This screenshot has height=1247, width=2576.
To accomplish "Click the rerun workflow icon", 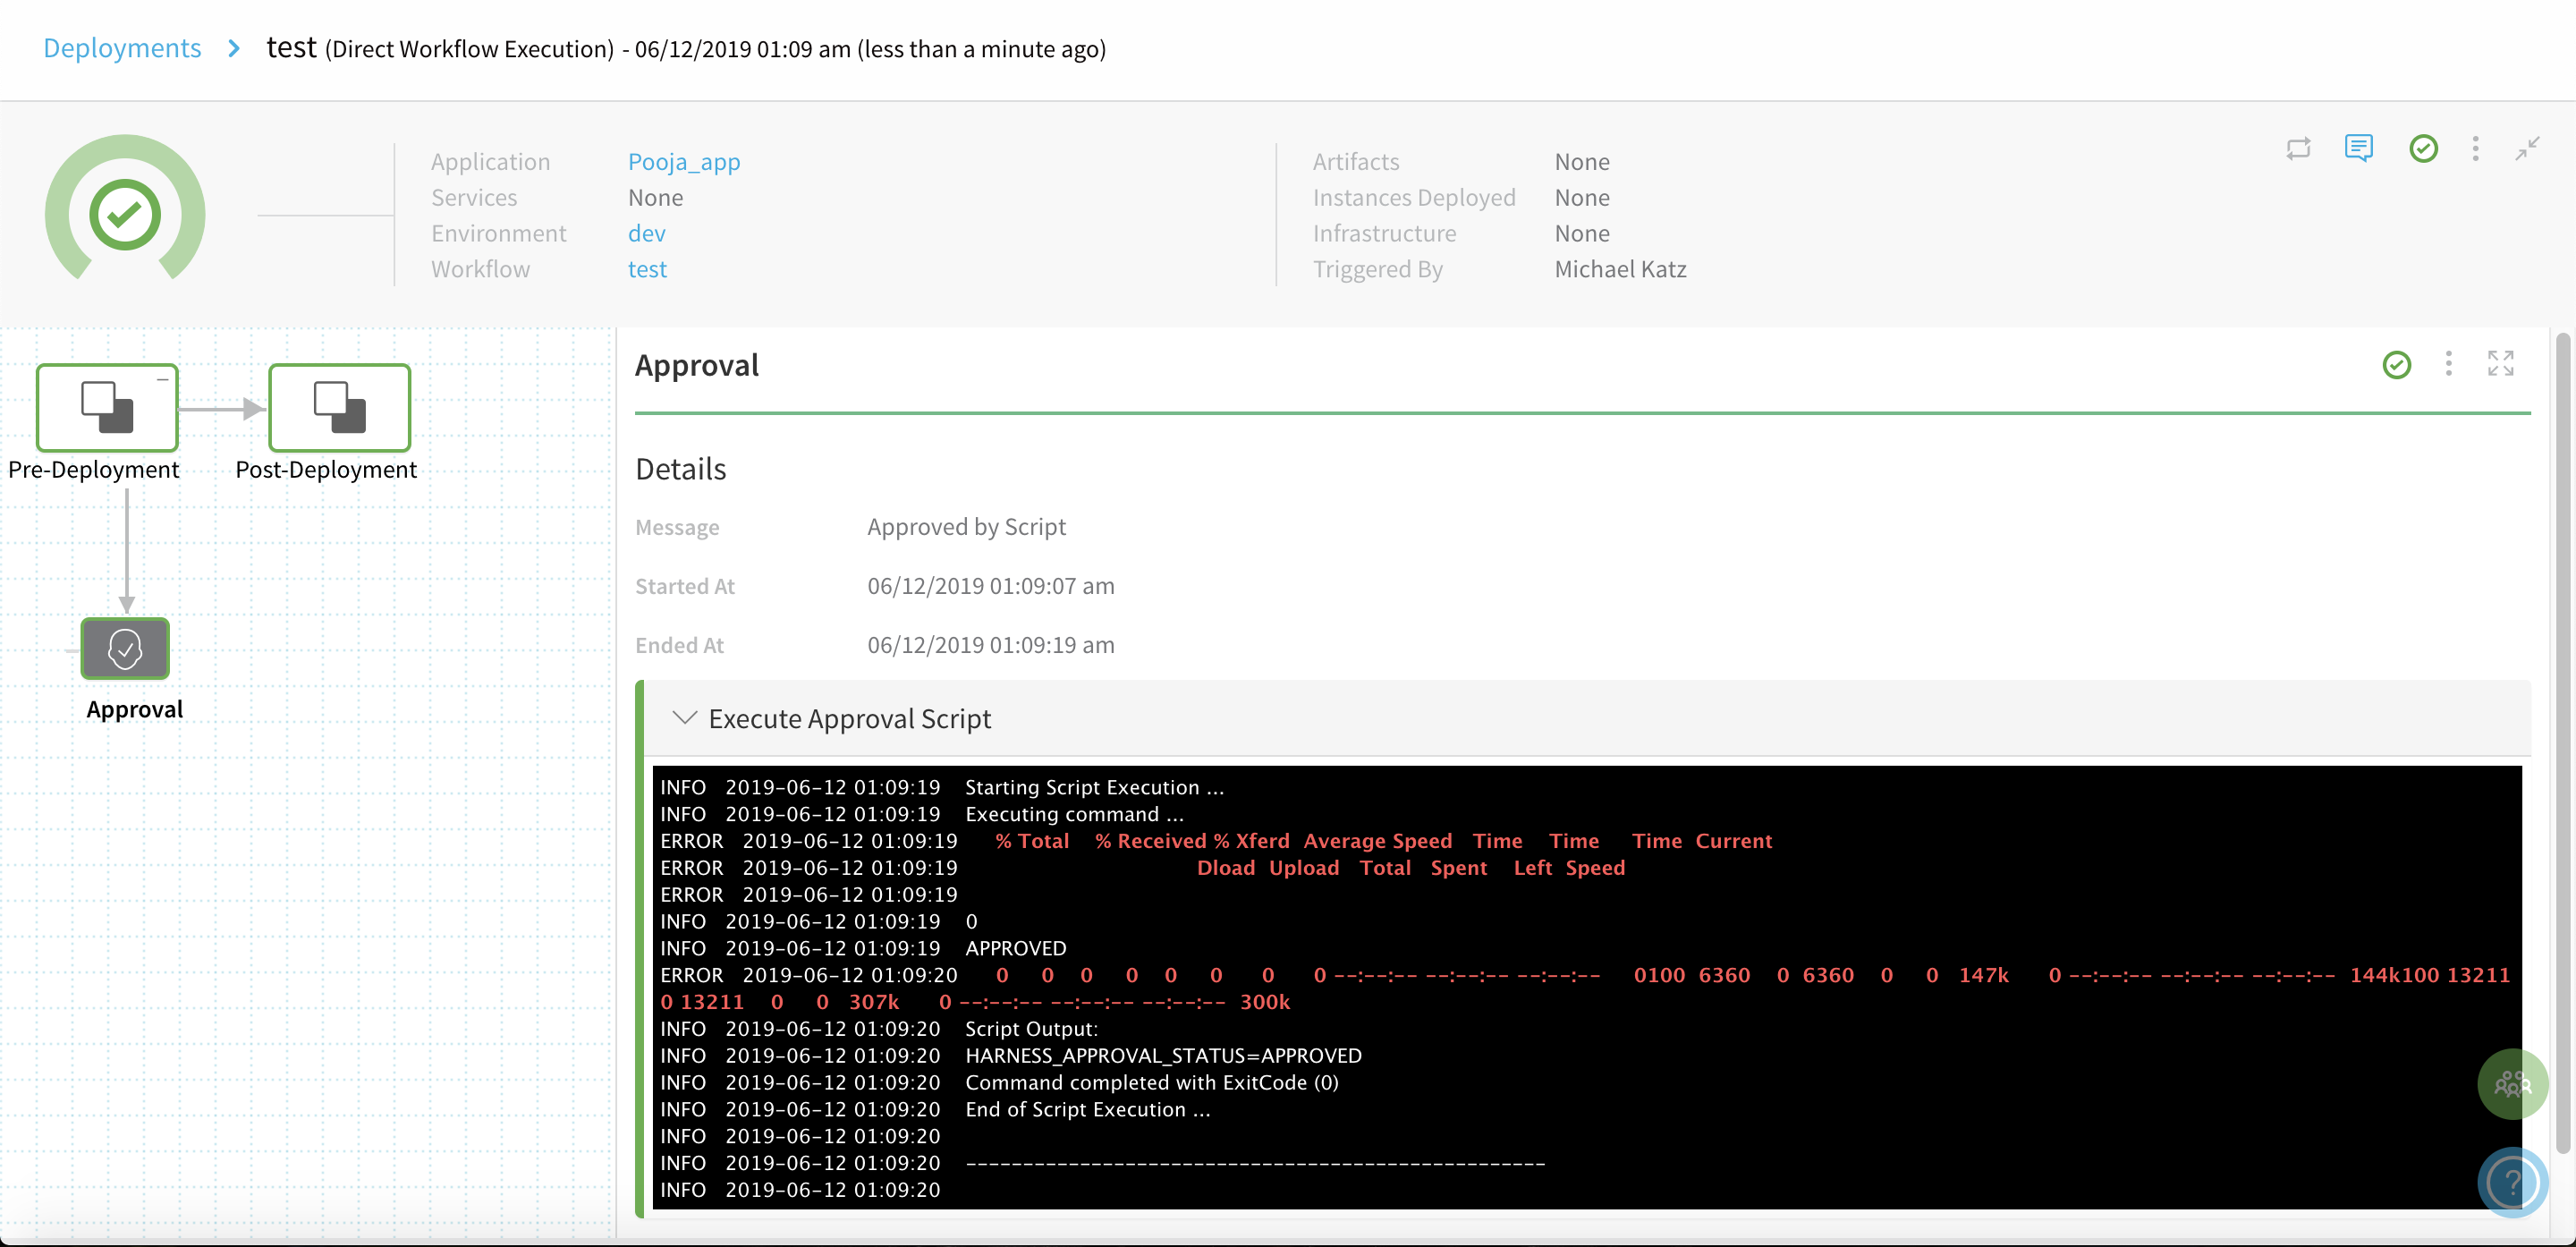I will coord(2298,149).
